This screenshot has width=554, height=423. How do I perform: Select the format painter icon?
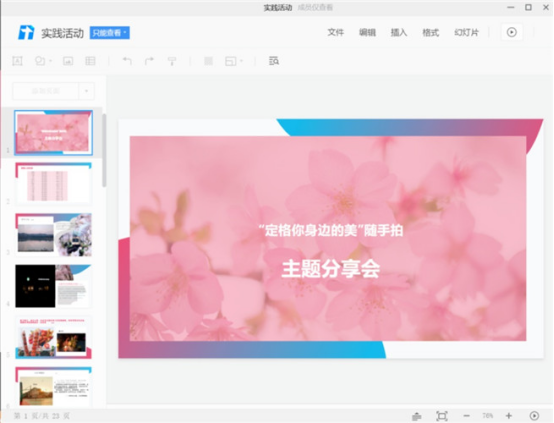coord(172,61)
